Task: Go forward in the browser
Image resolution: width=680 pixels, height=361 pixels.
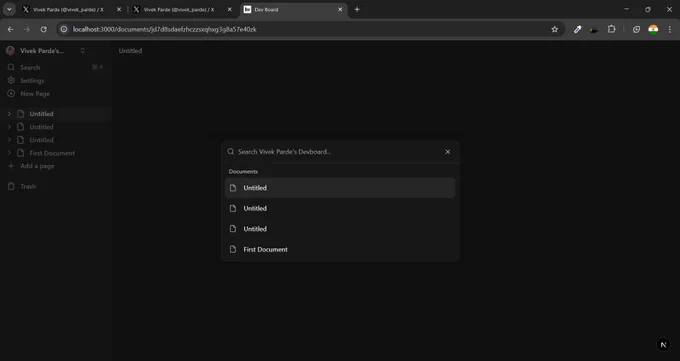Action: click(27, 30)
